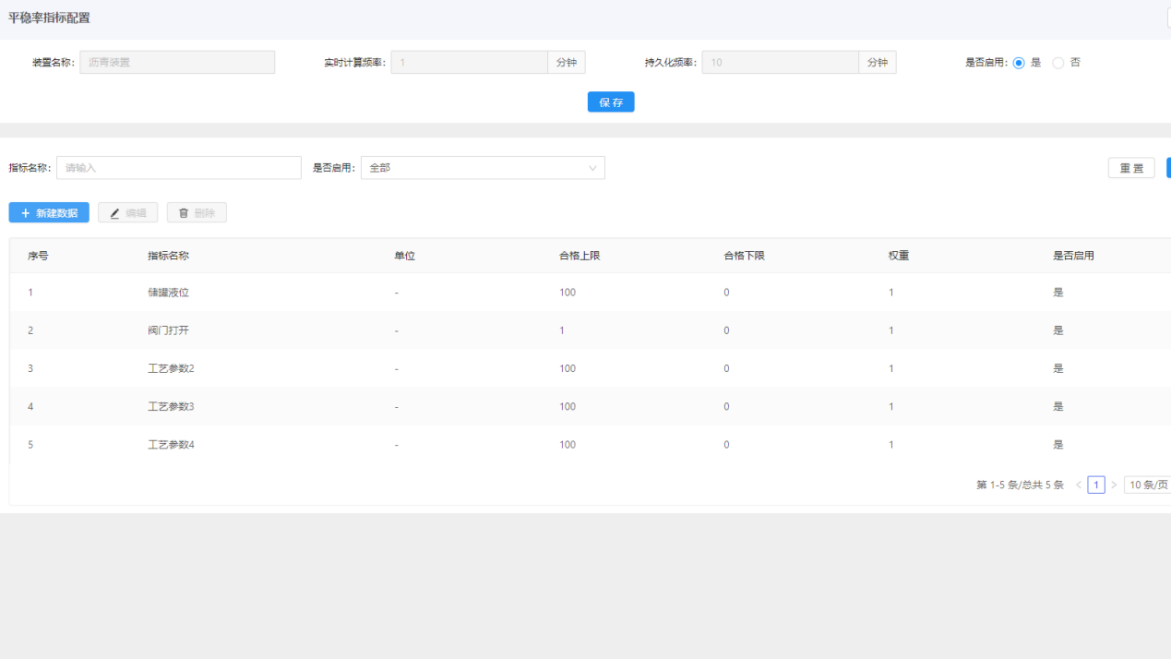Click the 重置 button
Viewport: 1171px width, 659px height.
pos(1131,168)
